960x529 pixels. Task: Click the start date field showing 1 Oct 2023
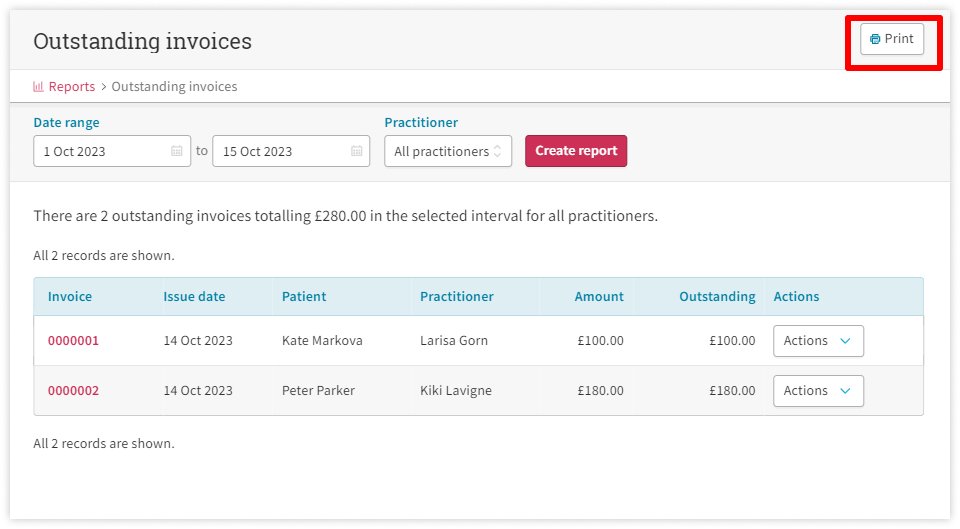tap(100, 152)
